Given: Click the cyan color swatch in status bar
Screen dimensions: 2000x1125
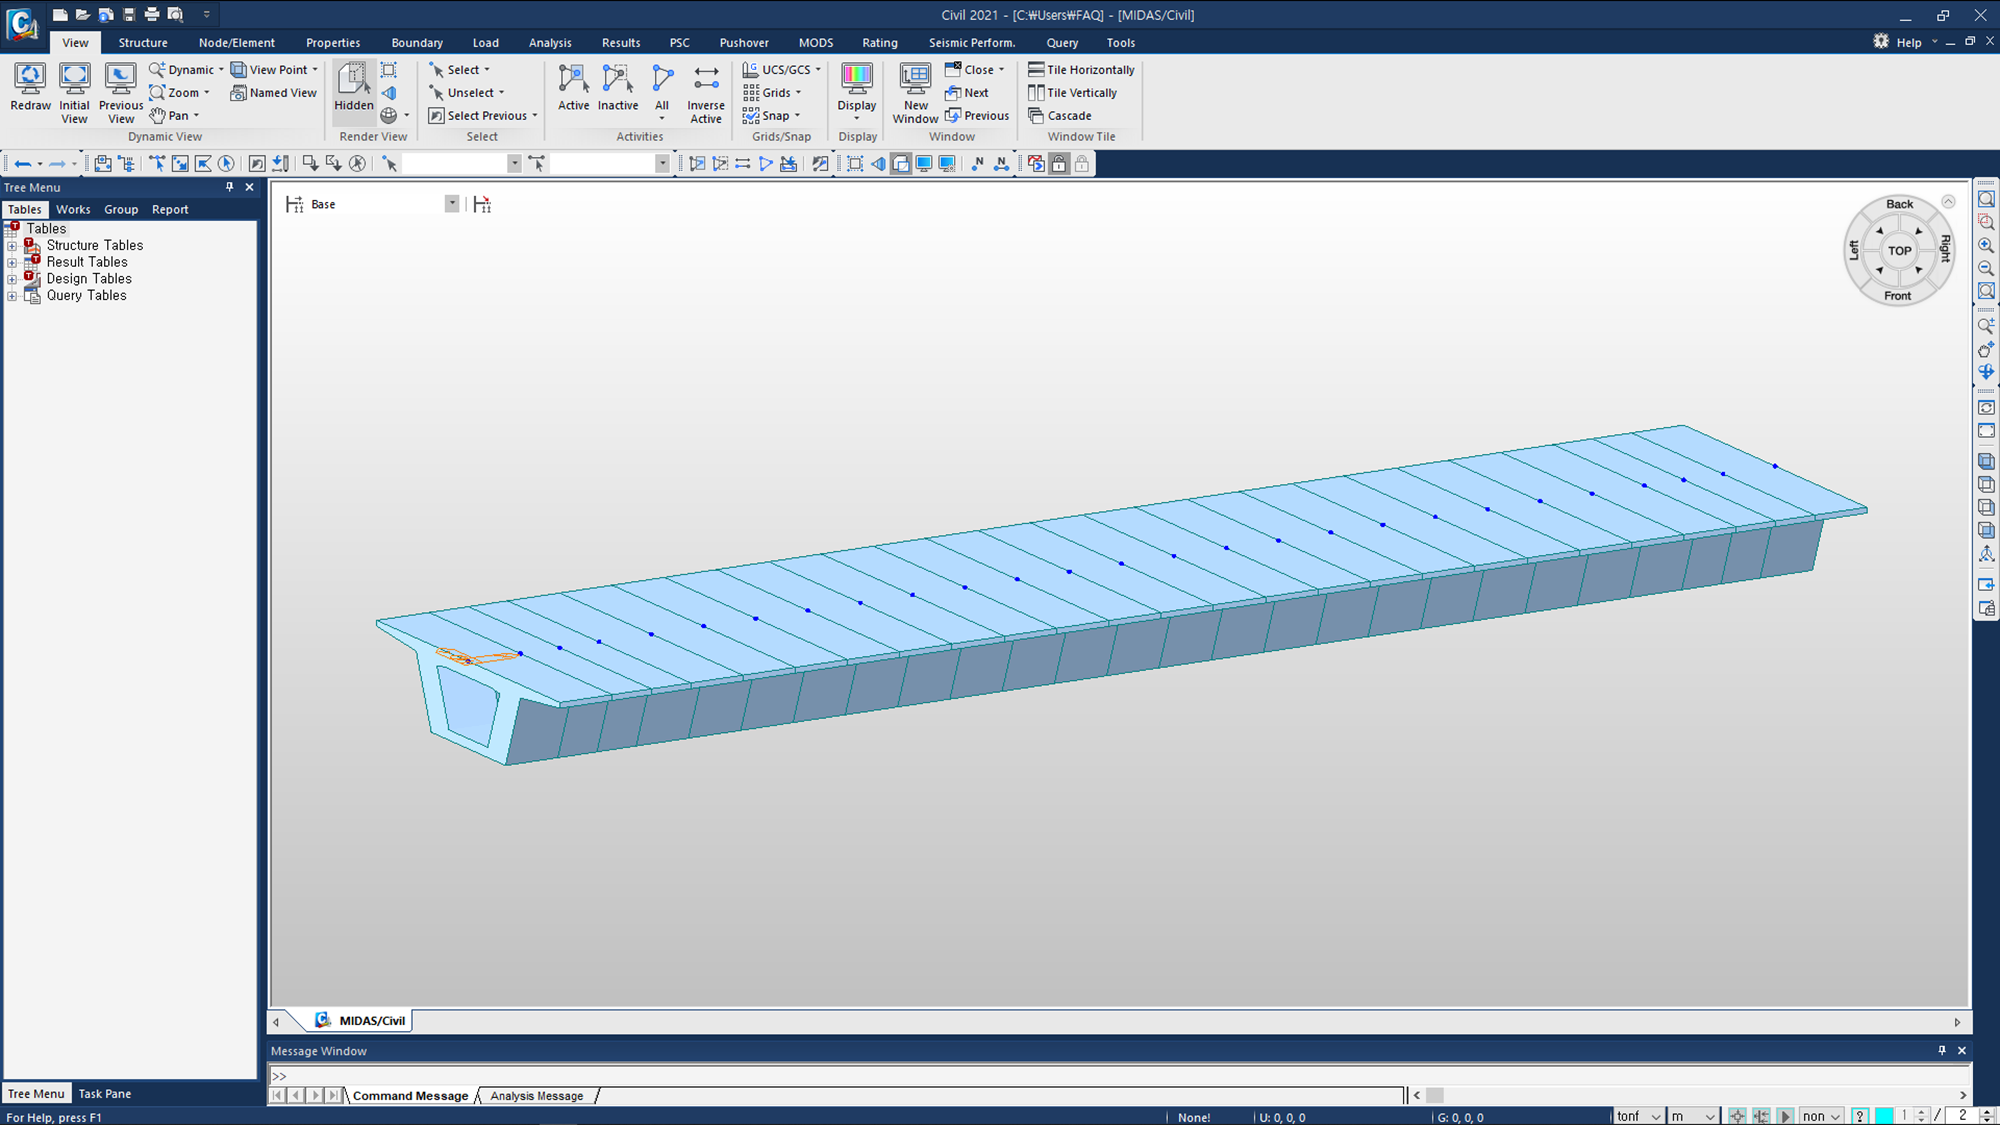Looking at the screenshot, I should (1884, 1116).
